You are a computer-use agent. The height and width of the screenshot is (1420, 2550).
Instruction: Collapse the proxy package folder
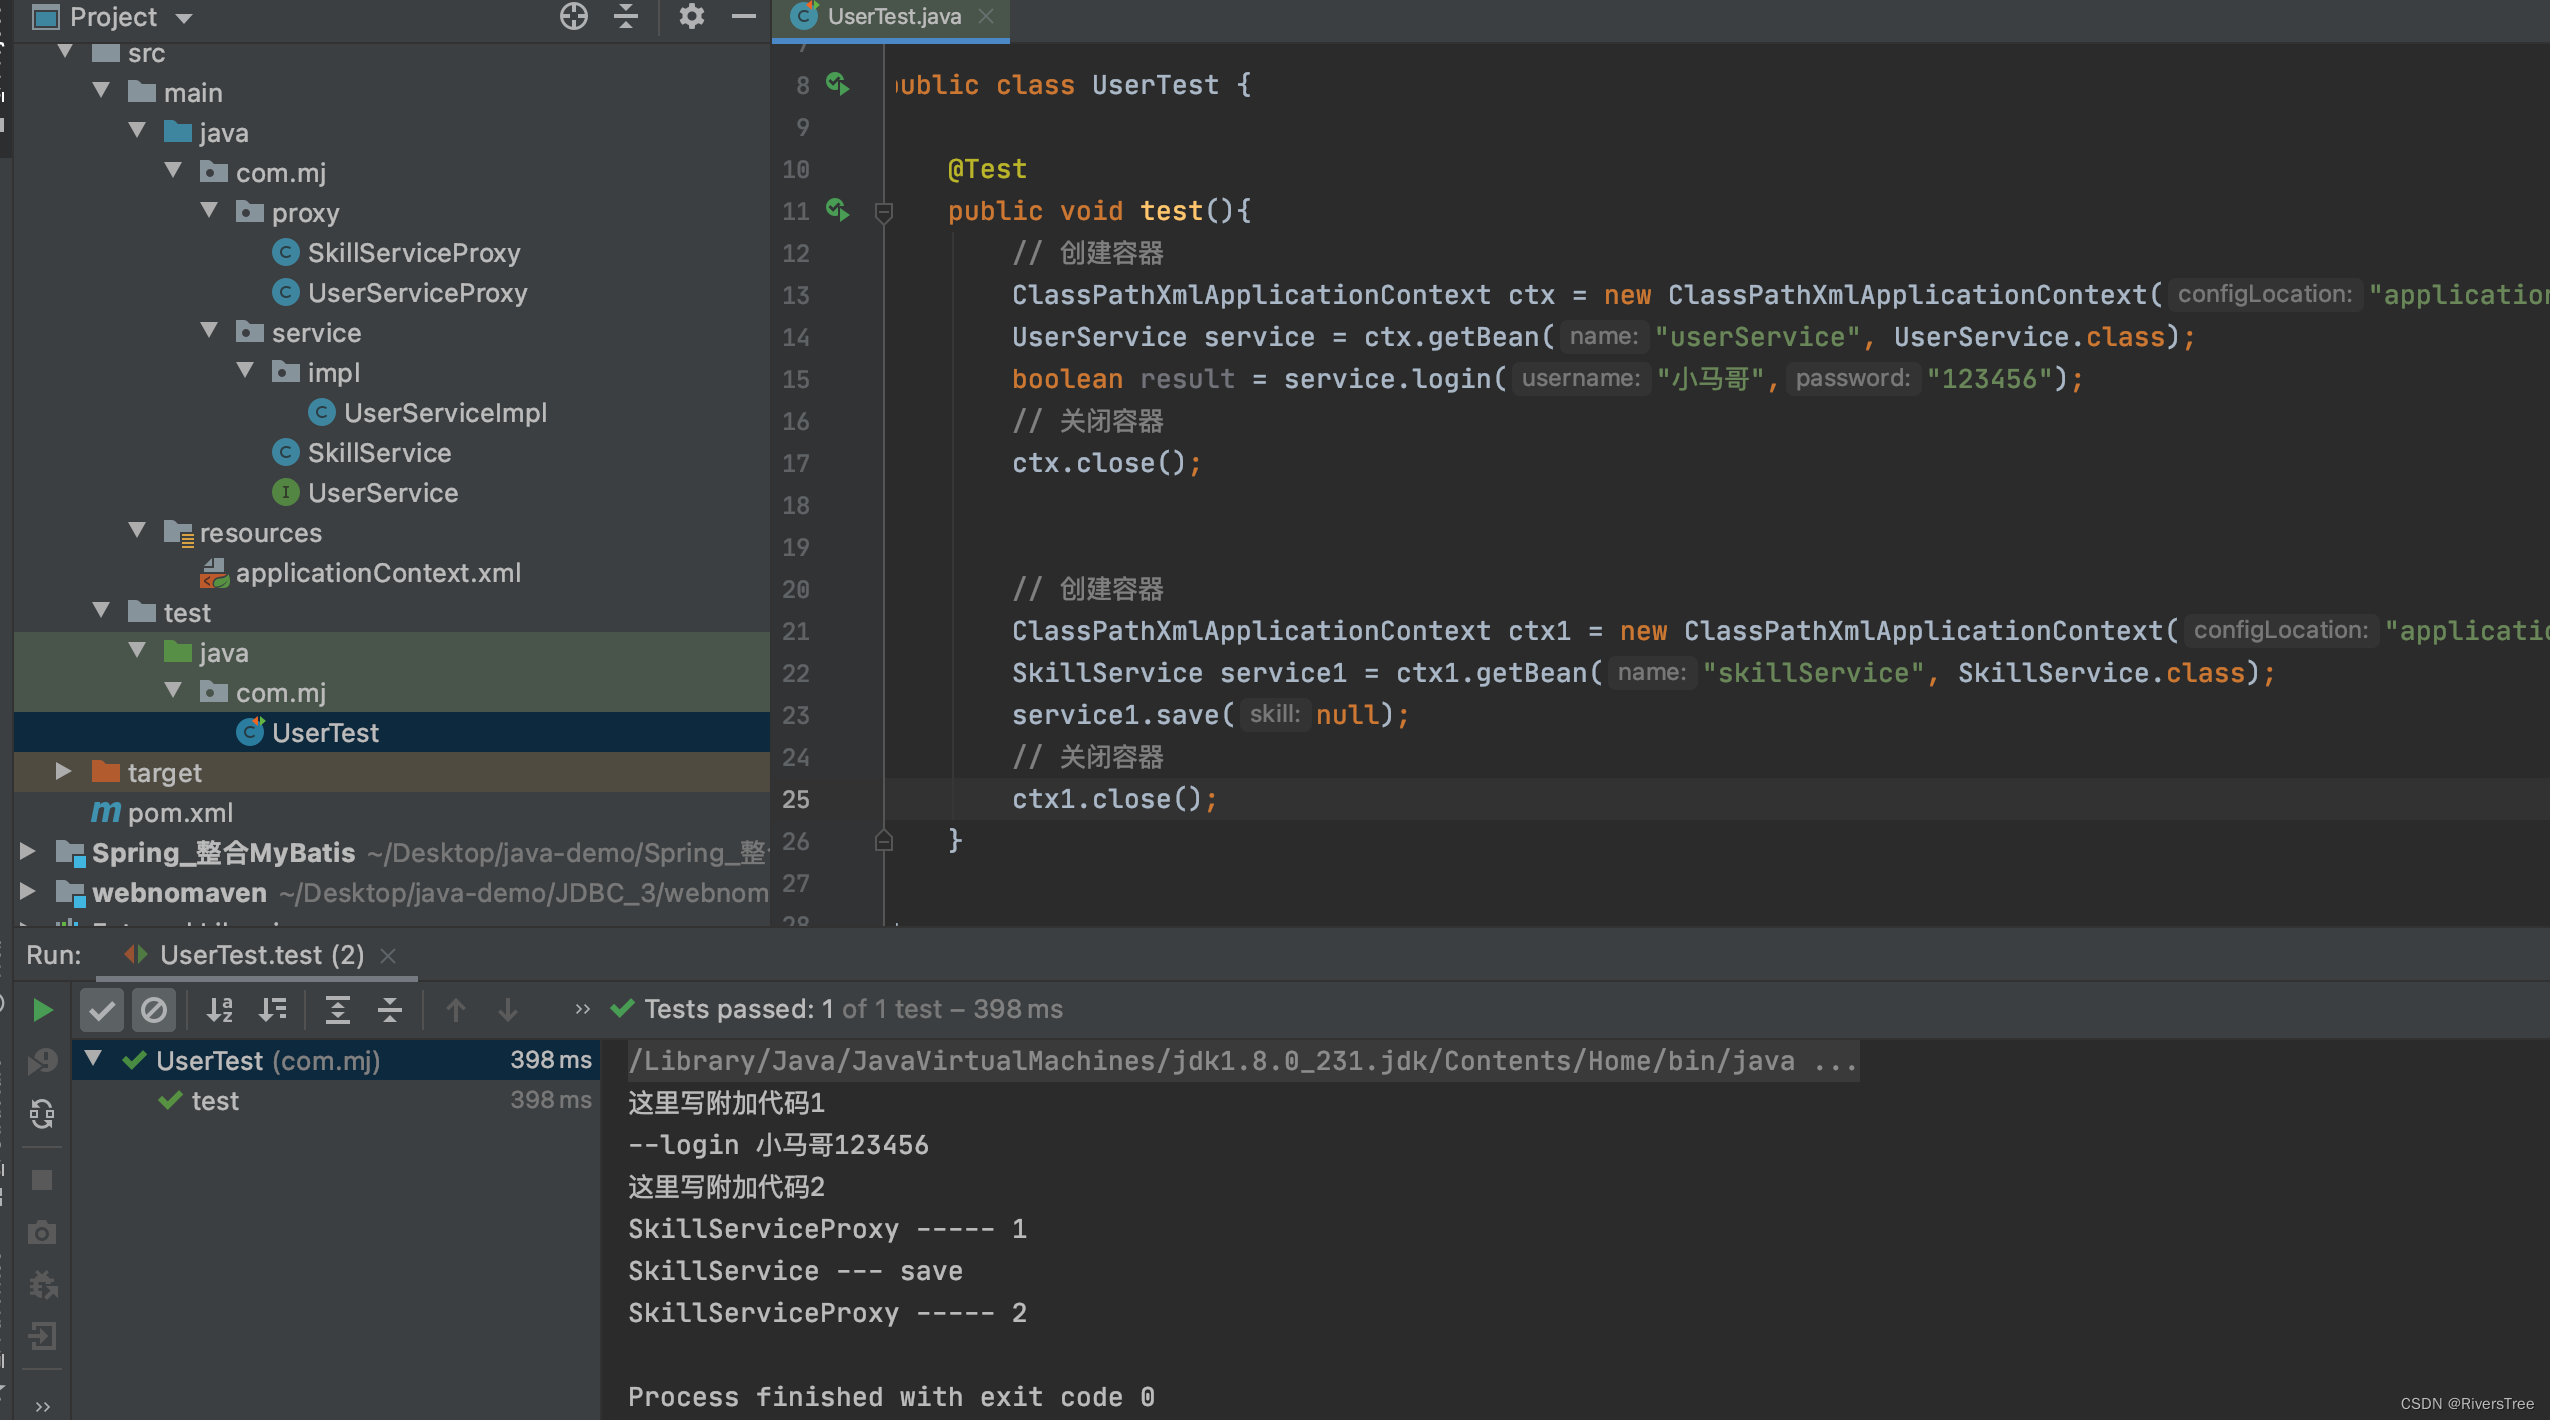pos(209,212)
